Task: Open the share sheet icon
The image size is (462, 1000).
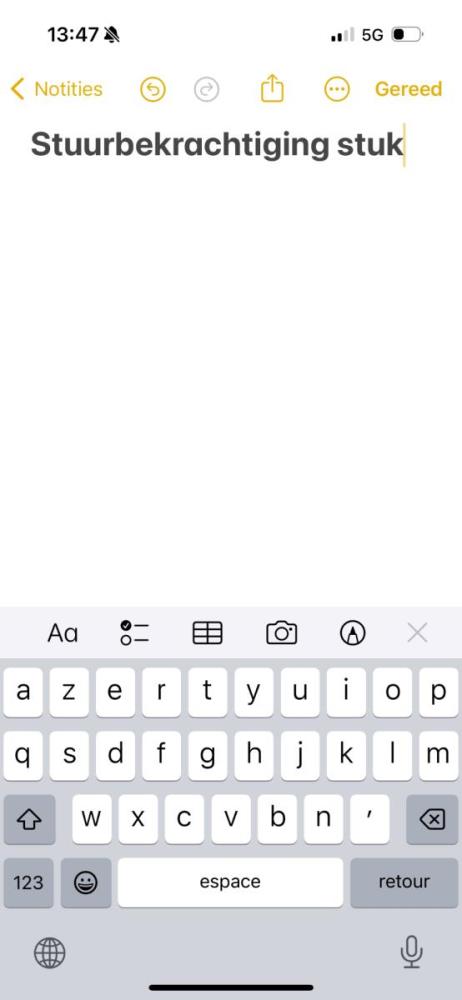Action: (x=272, y=88)
